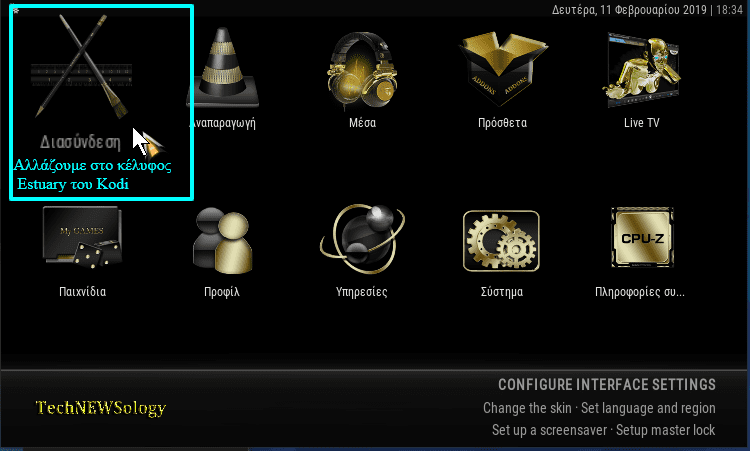Click the Σύστημα text label
This screenshot has width=750, height=451.
(502, 292)
